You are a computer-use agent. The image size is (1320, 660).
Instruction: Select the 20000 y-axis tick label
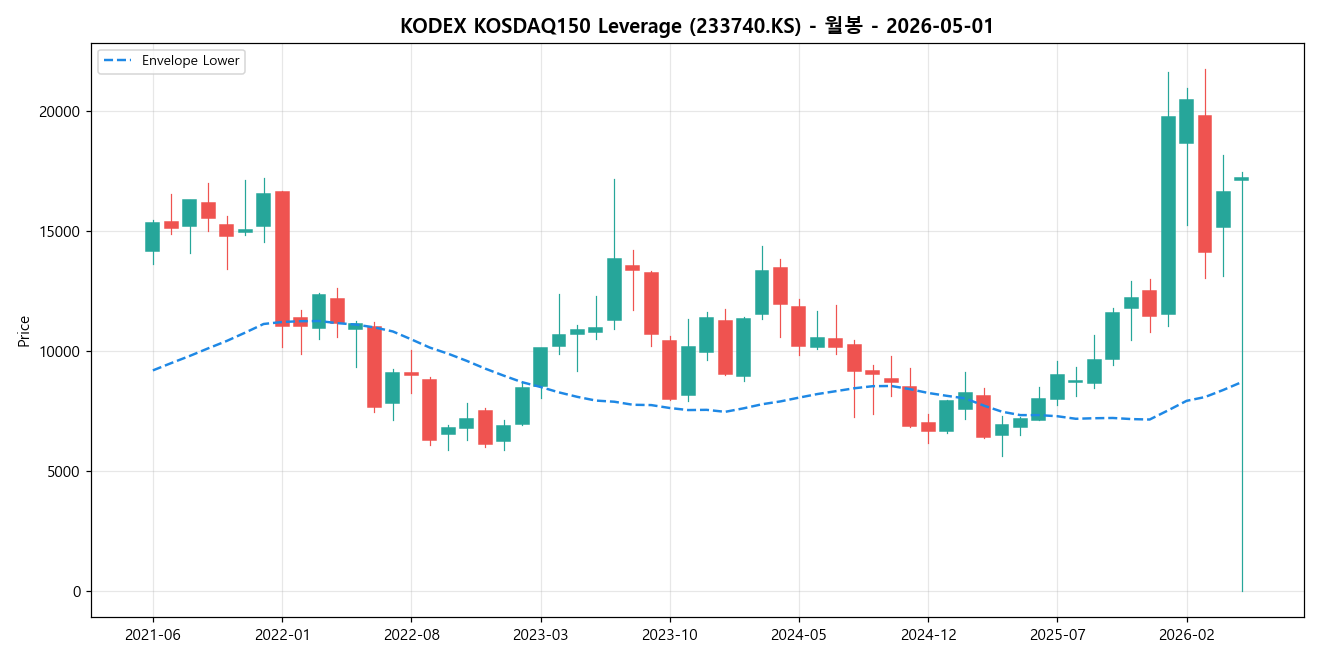pyautogui.click(x=62, y=112)
